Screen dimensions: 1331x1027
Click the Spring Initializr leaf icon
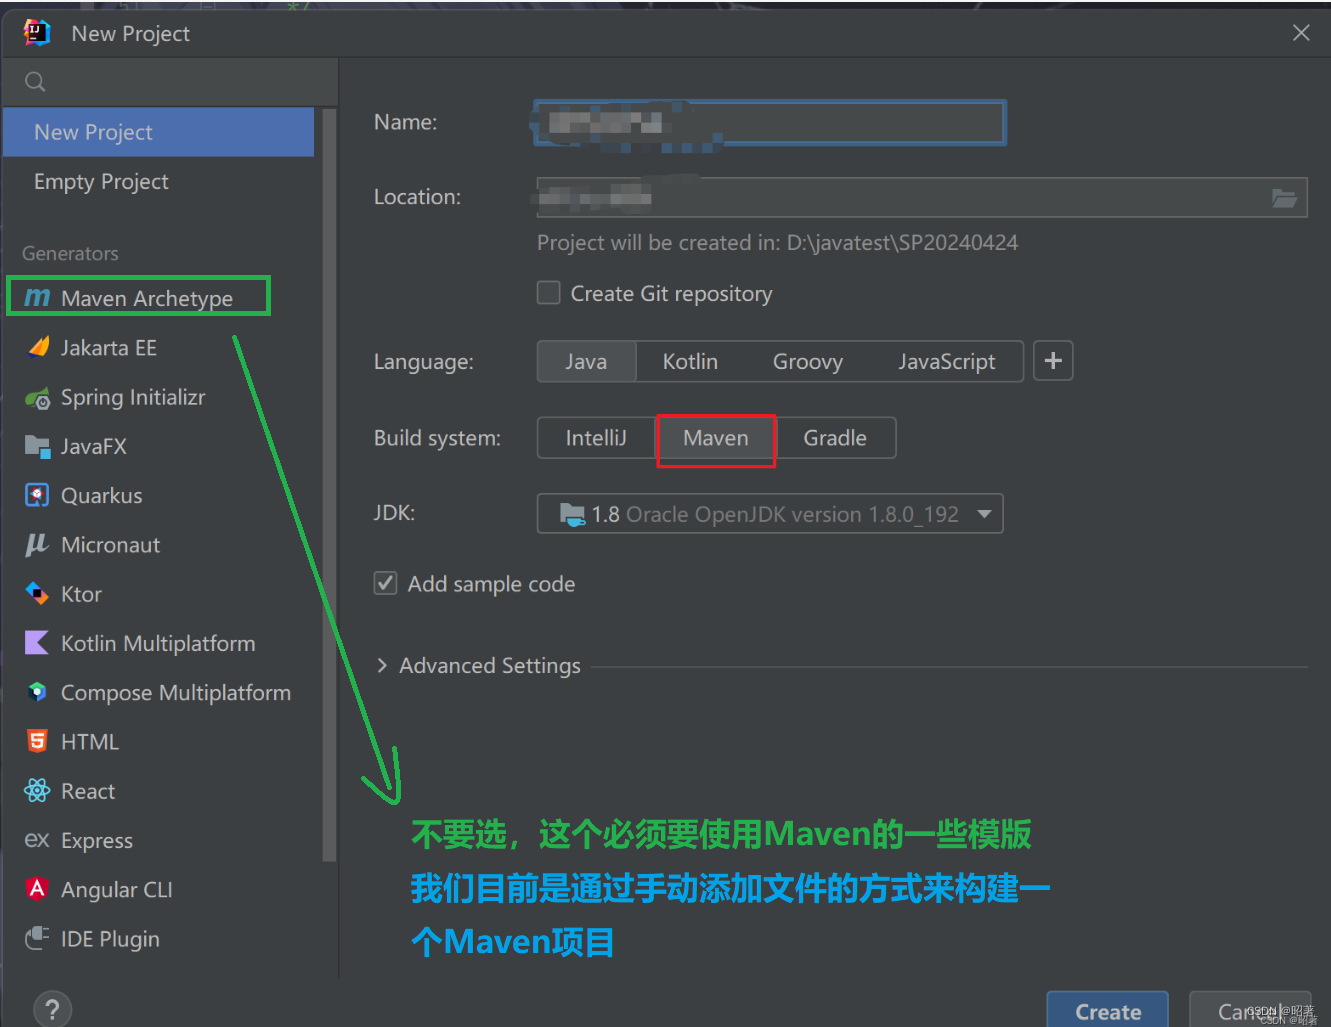[38, 398]
